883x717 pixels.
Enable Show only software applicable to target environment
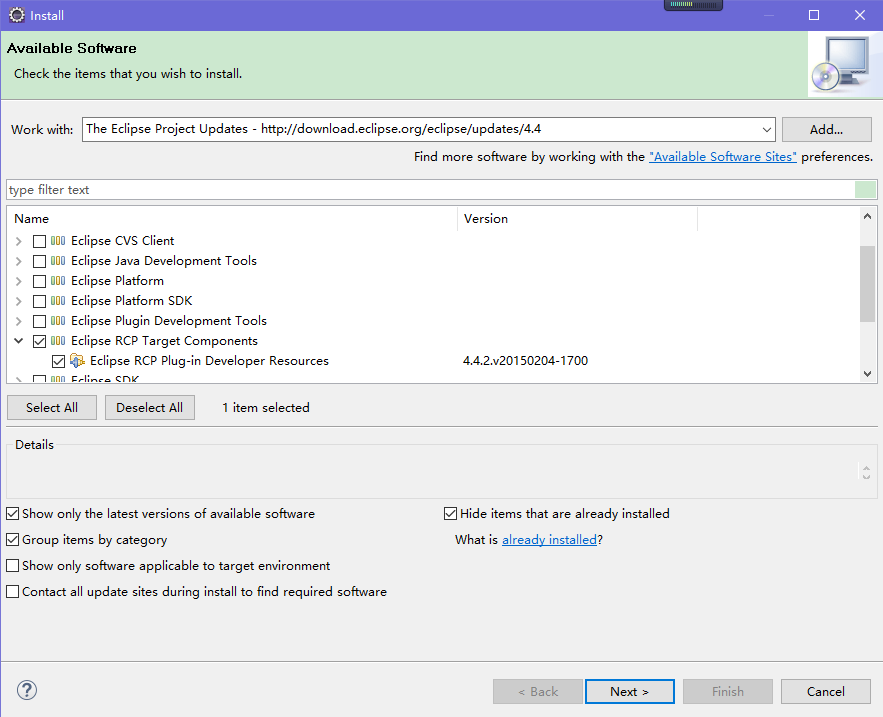(x=12, y=565)
